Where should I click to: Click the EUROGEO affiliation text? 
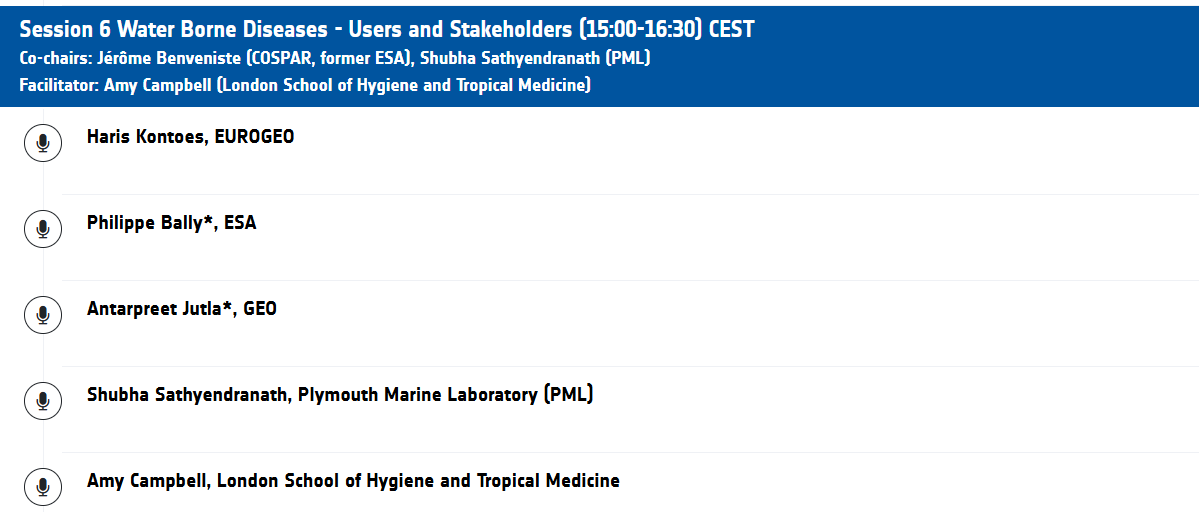(254, 137)
